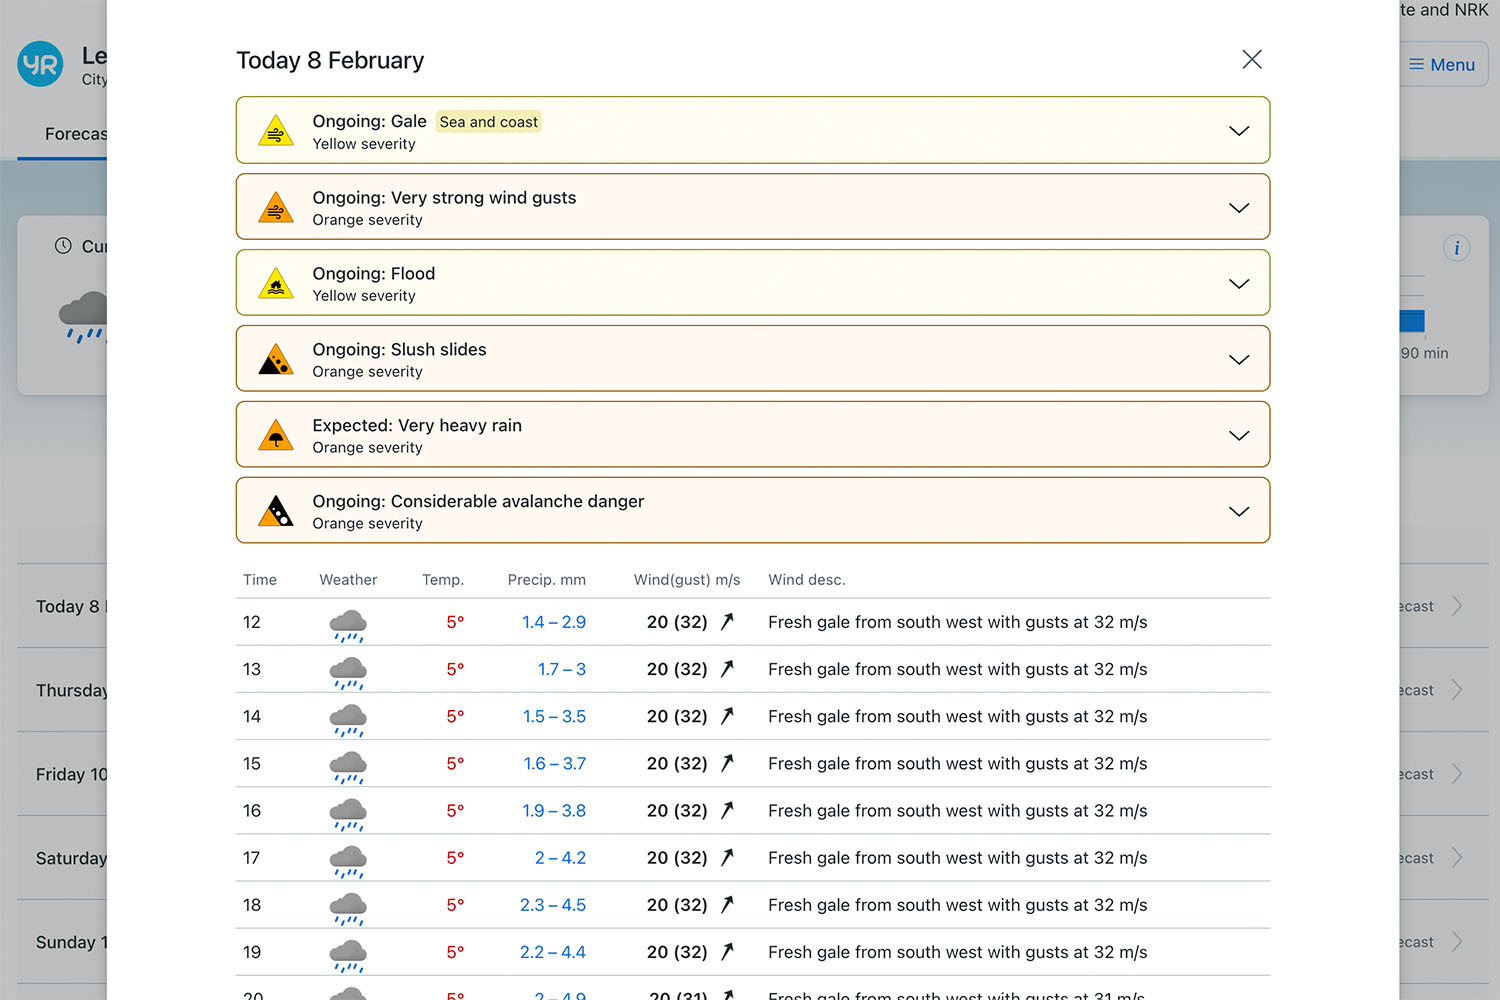Switch to the Forecast tab
Screen dimensions: 1500x1000
tap(75, 134)
